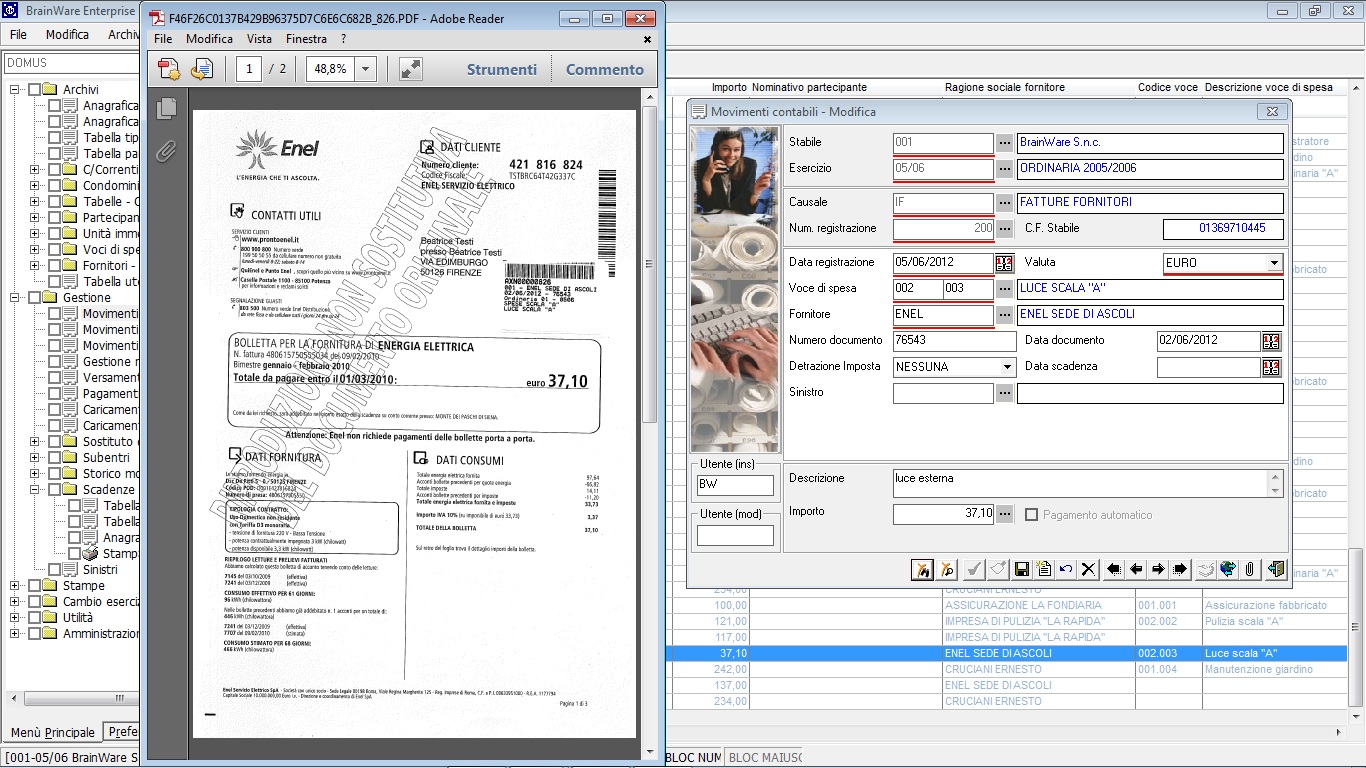Collapse the Scadenze tree node

pos(35,489)
